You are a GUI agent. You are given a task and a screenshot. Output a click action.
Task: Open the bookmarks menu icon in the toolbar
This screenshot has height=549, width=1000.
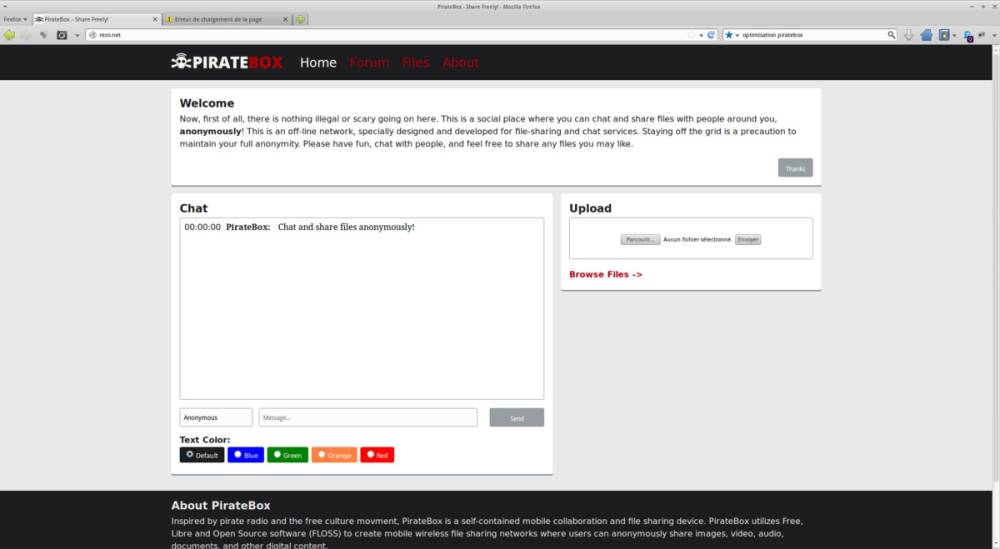coord(944,35)
